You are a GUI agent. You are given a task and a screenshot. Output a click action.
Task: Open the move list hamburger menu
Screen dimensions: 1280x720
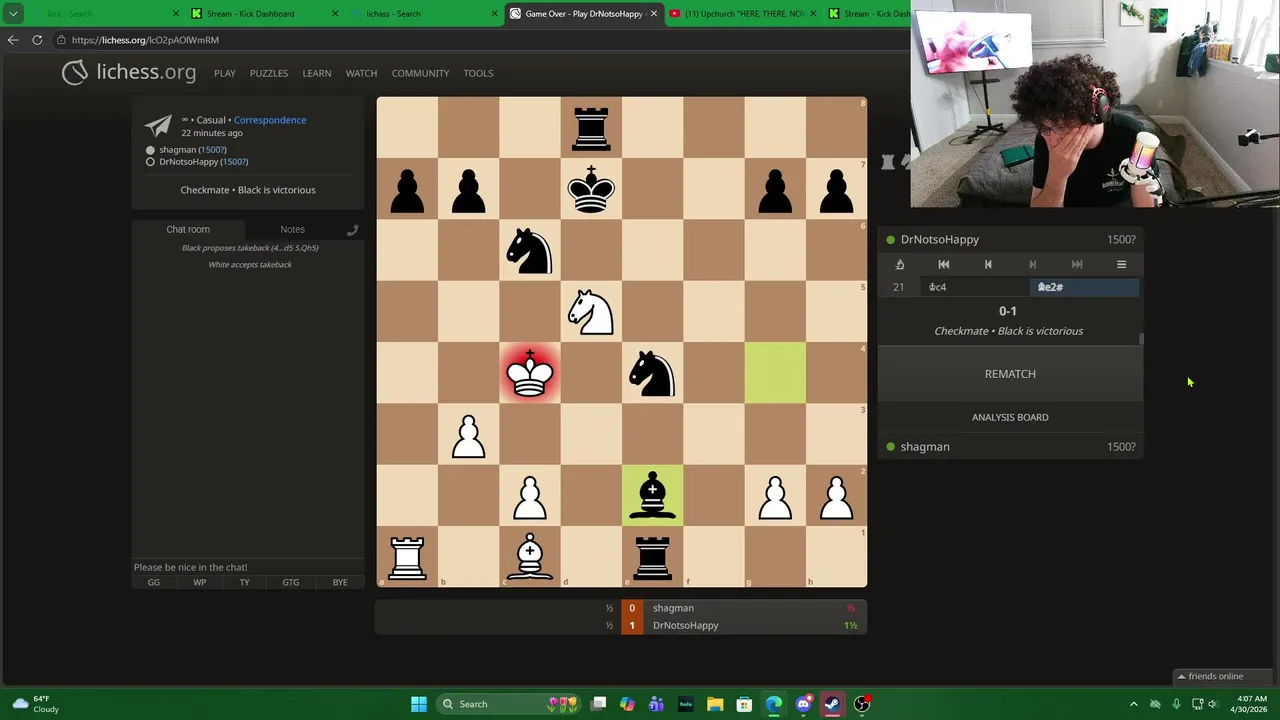pyautogui.click(x=1121, y=264)
